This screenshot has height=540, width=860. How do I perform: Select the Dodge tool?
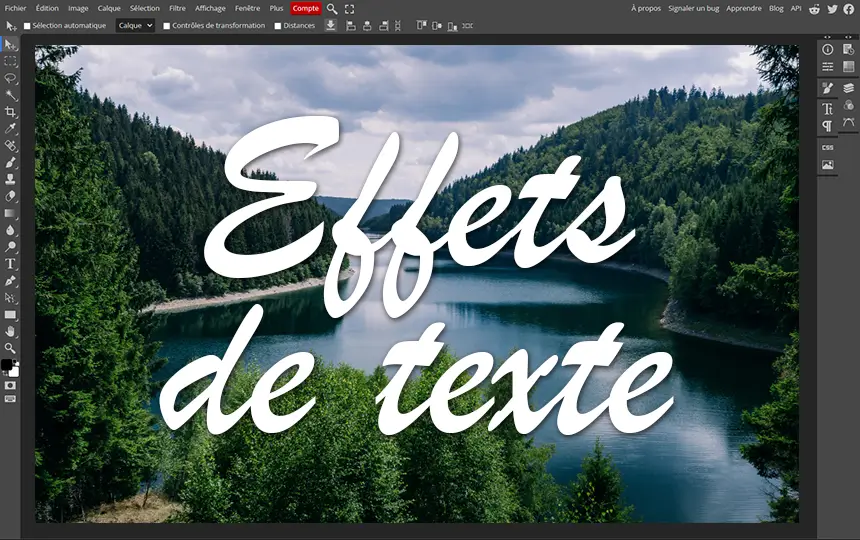click(x=10, y=247)
